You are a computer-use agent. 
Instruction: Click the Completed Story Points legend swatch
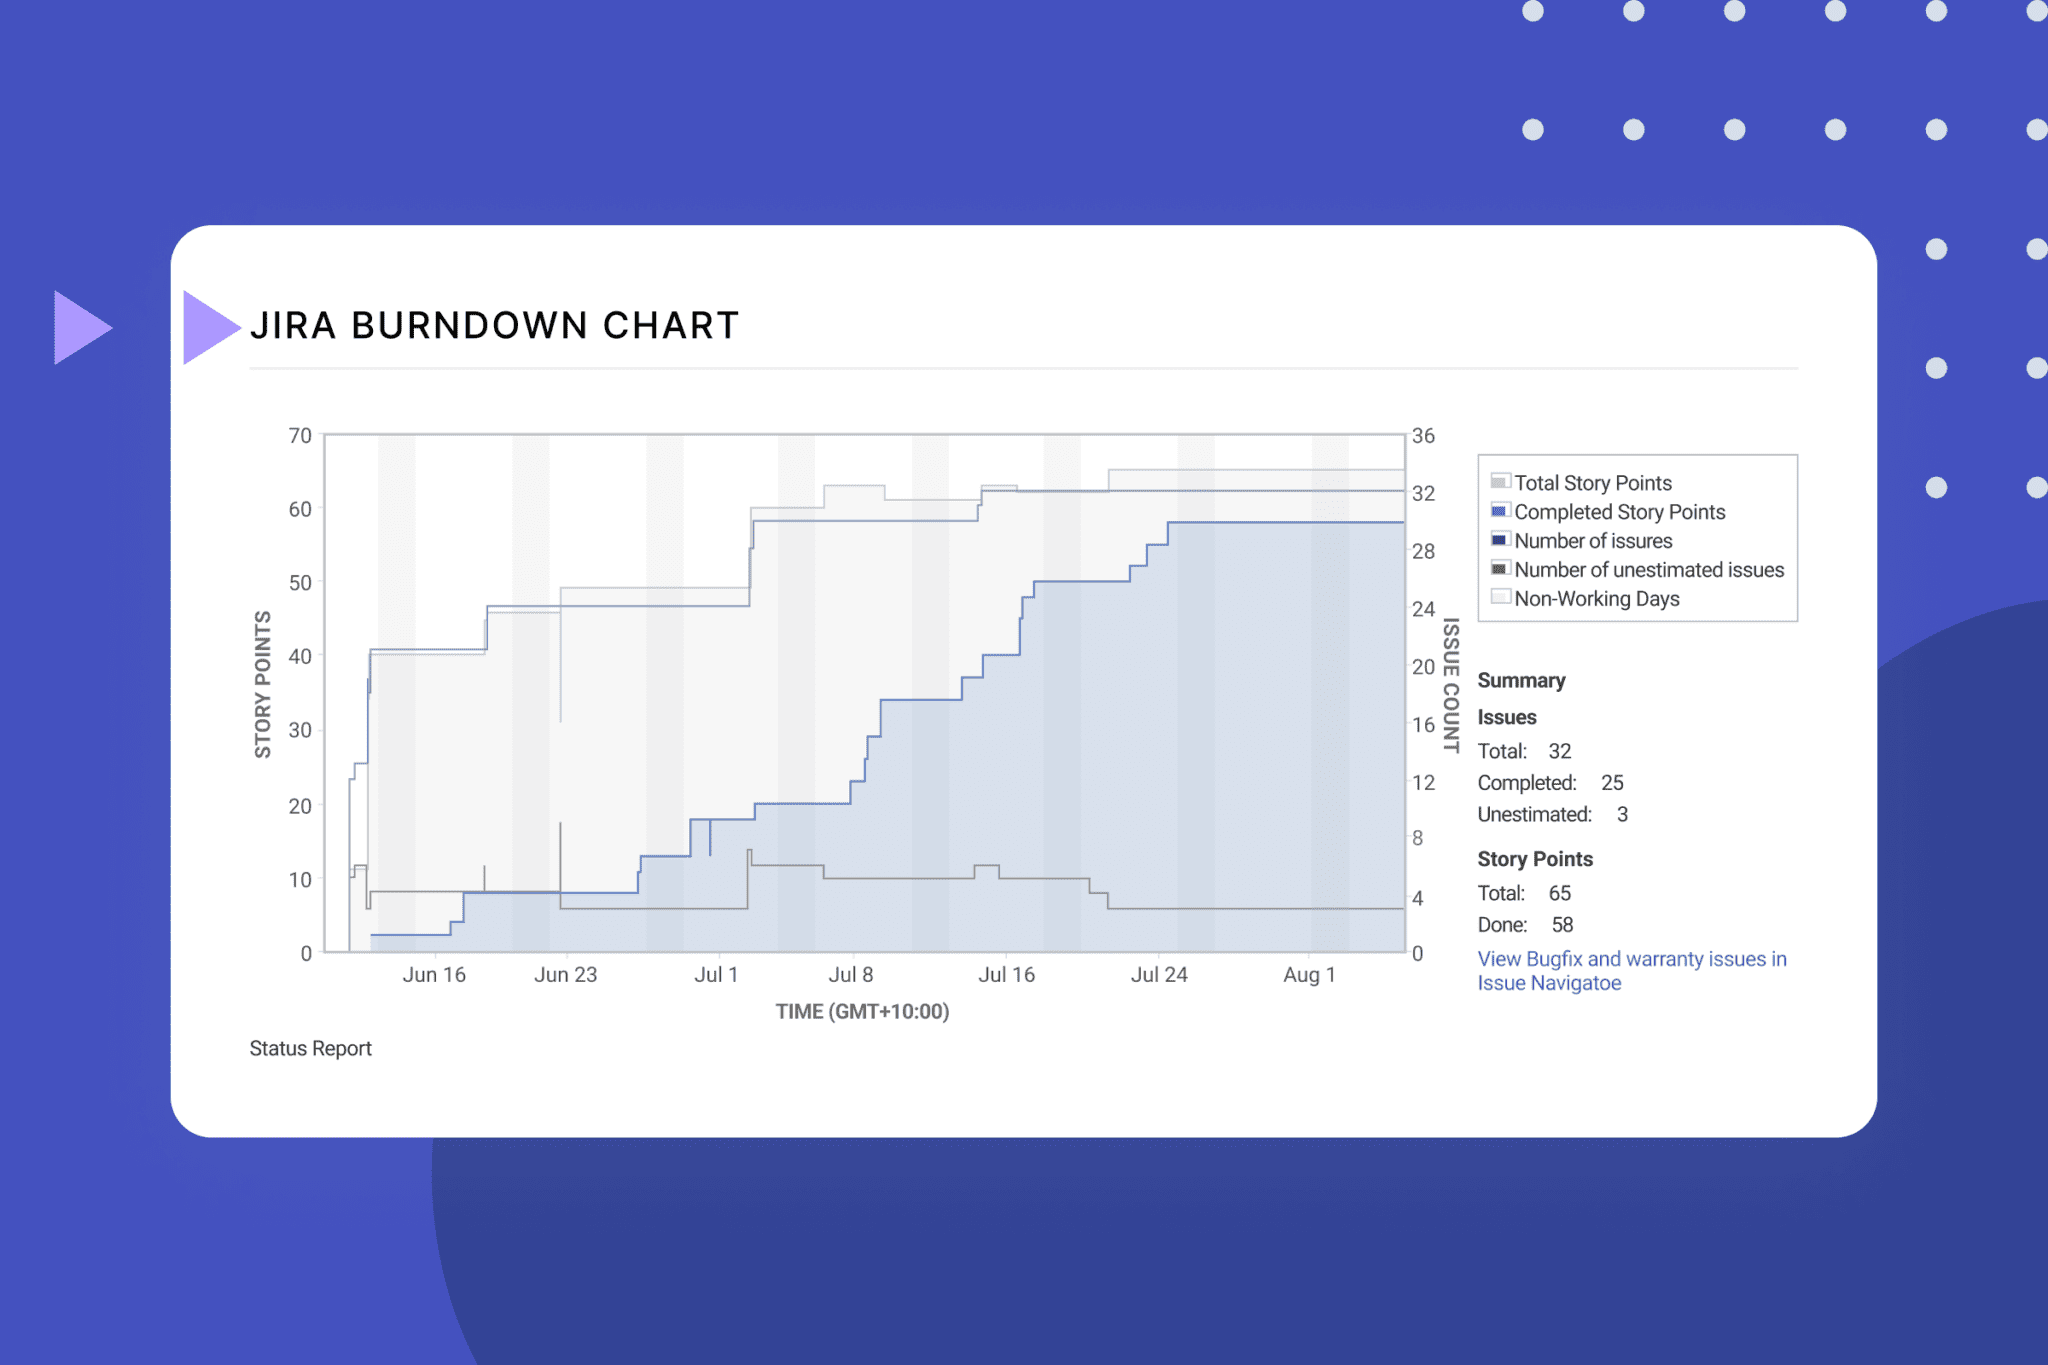click(x=1499, y=511)
